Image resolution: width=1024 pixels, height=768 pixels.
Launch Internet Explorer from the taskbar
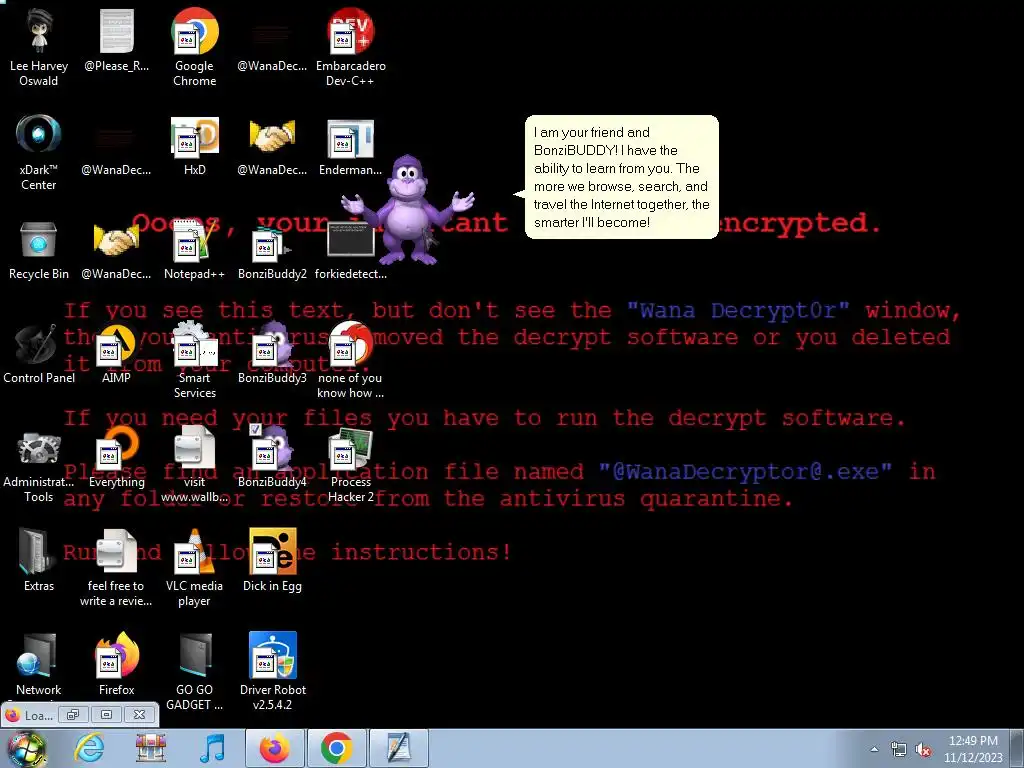[89, 748]
